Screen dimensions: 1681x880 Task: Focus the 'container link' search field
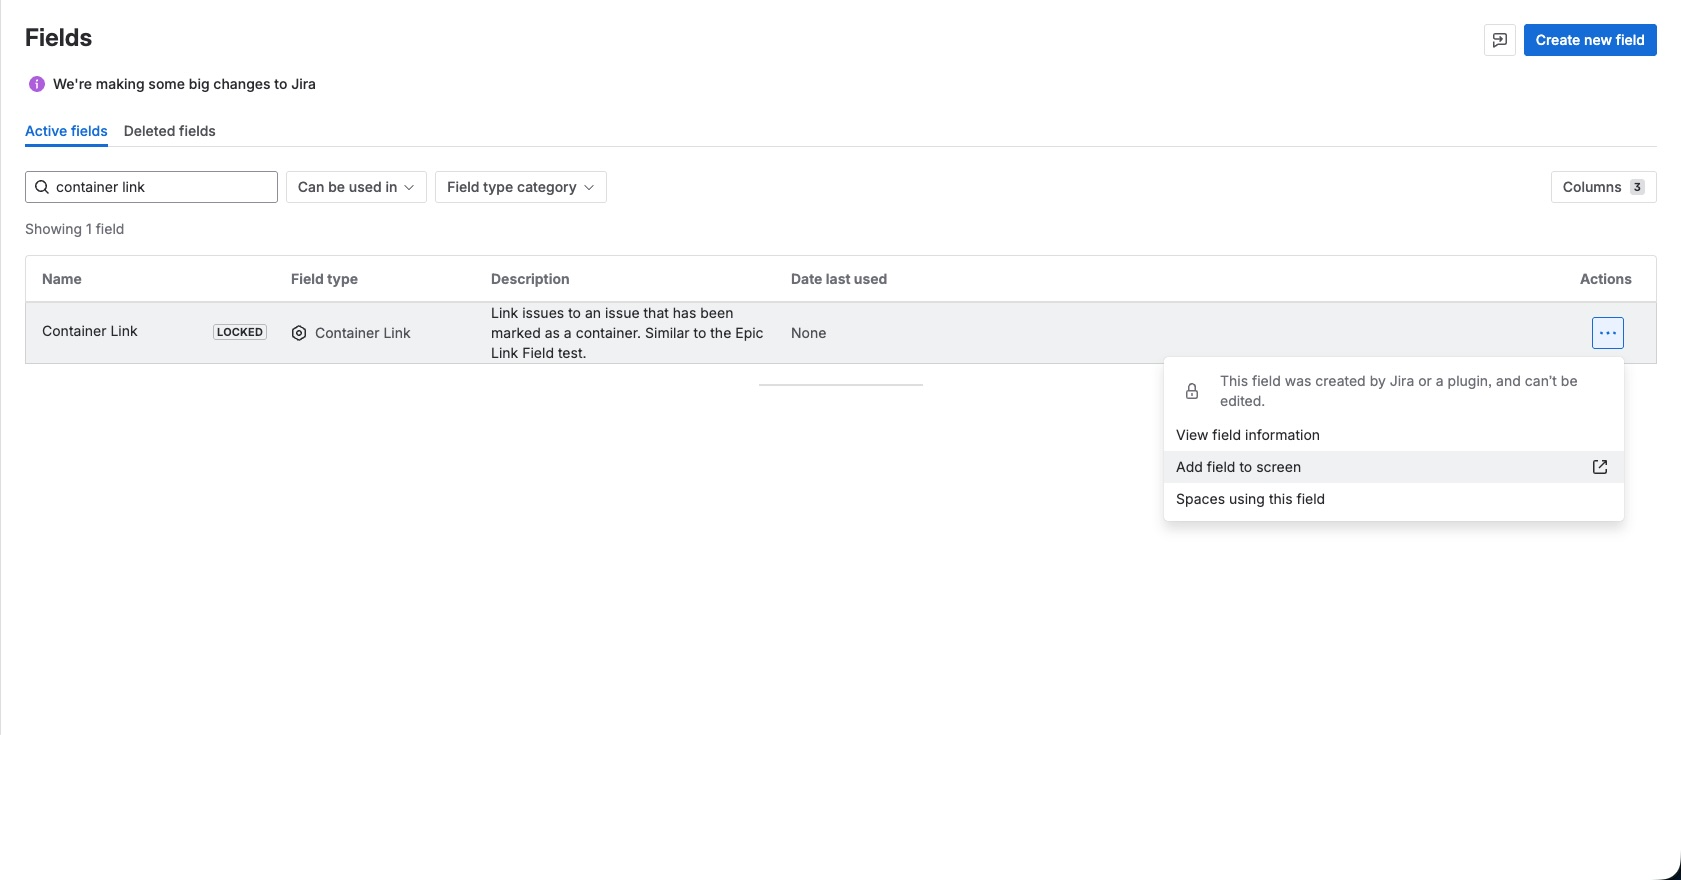160,187
